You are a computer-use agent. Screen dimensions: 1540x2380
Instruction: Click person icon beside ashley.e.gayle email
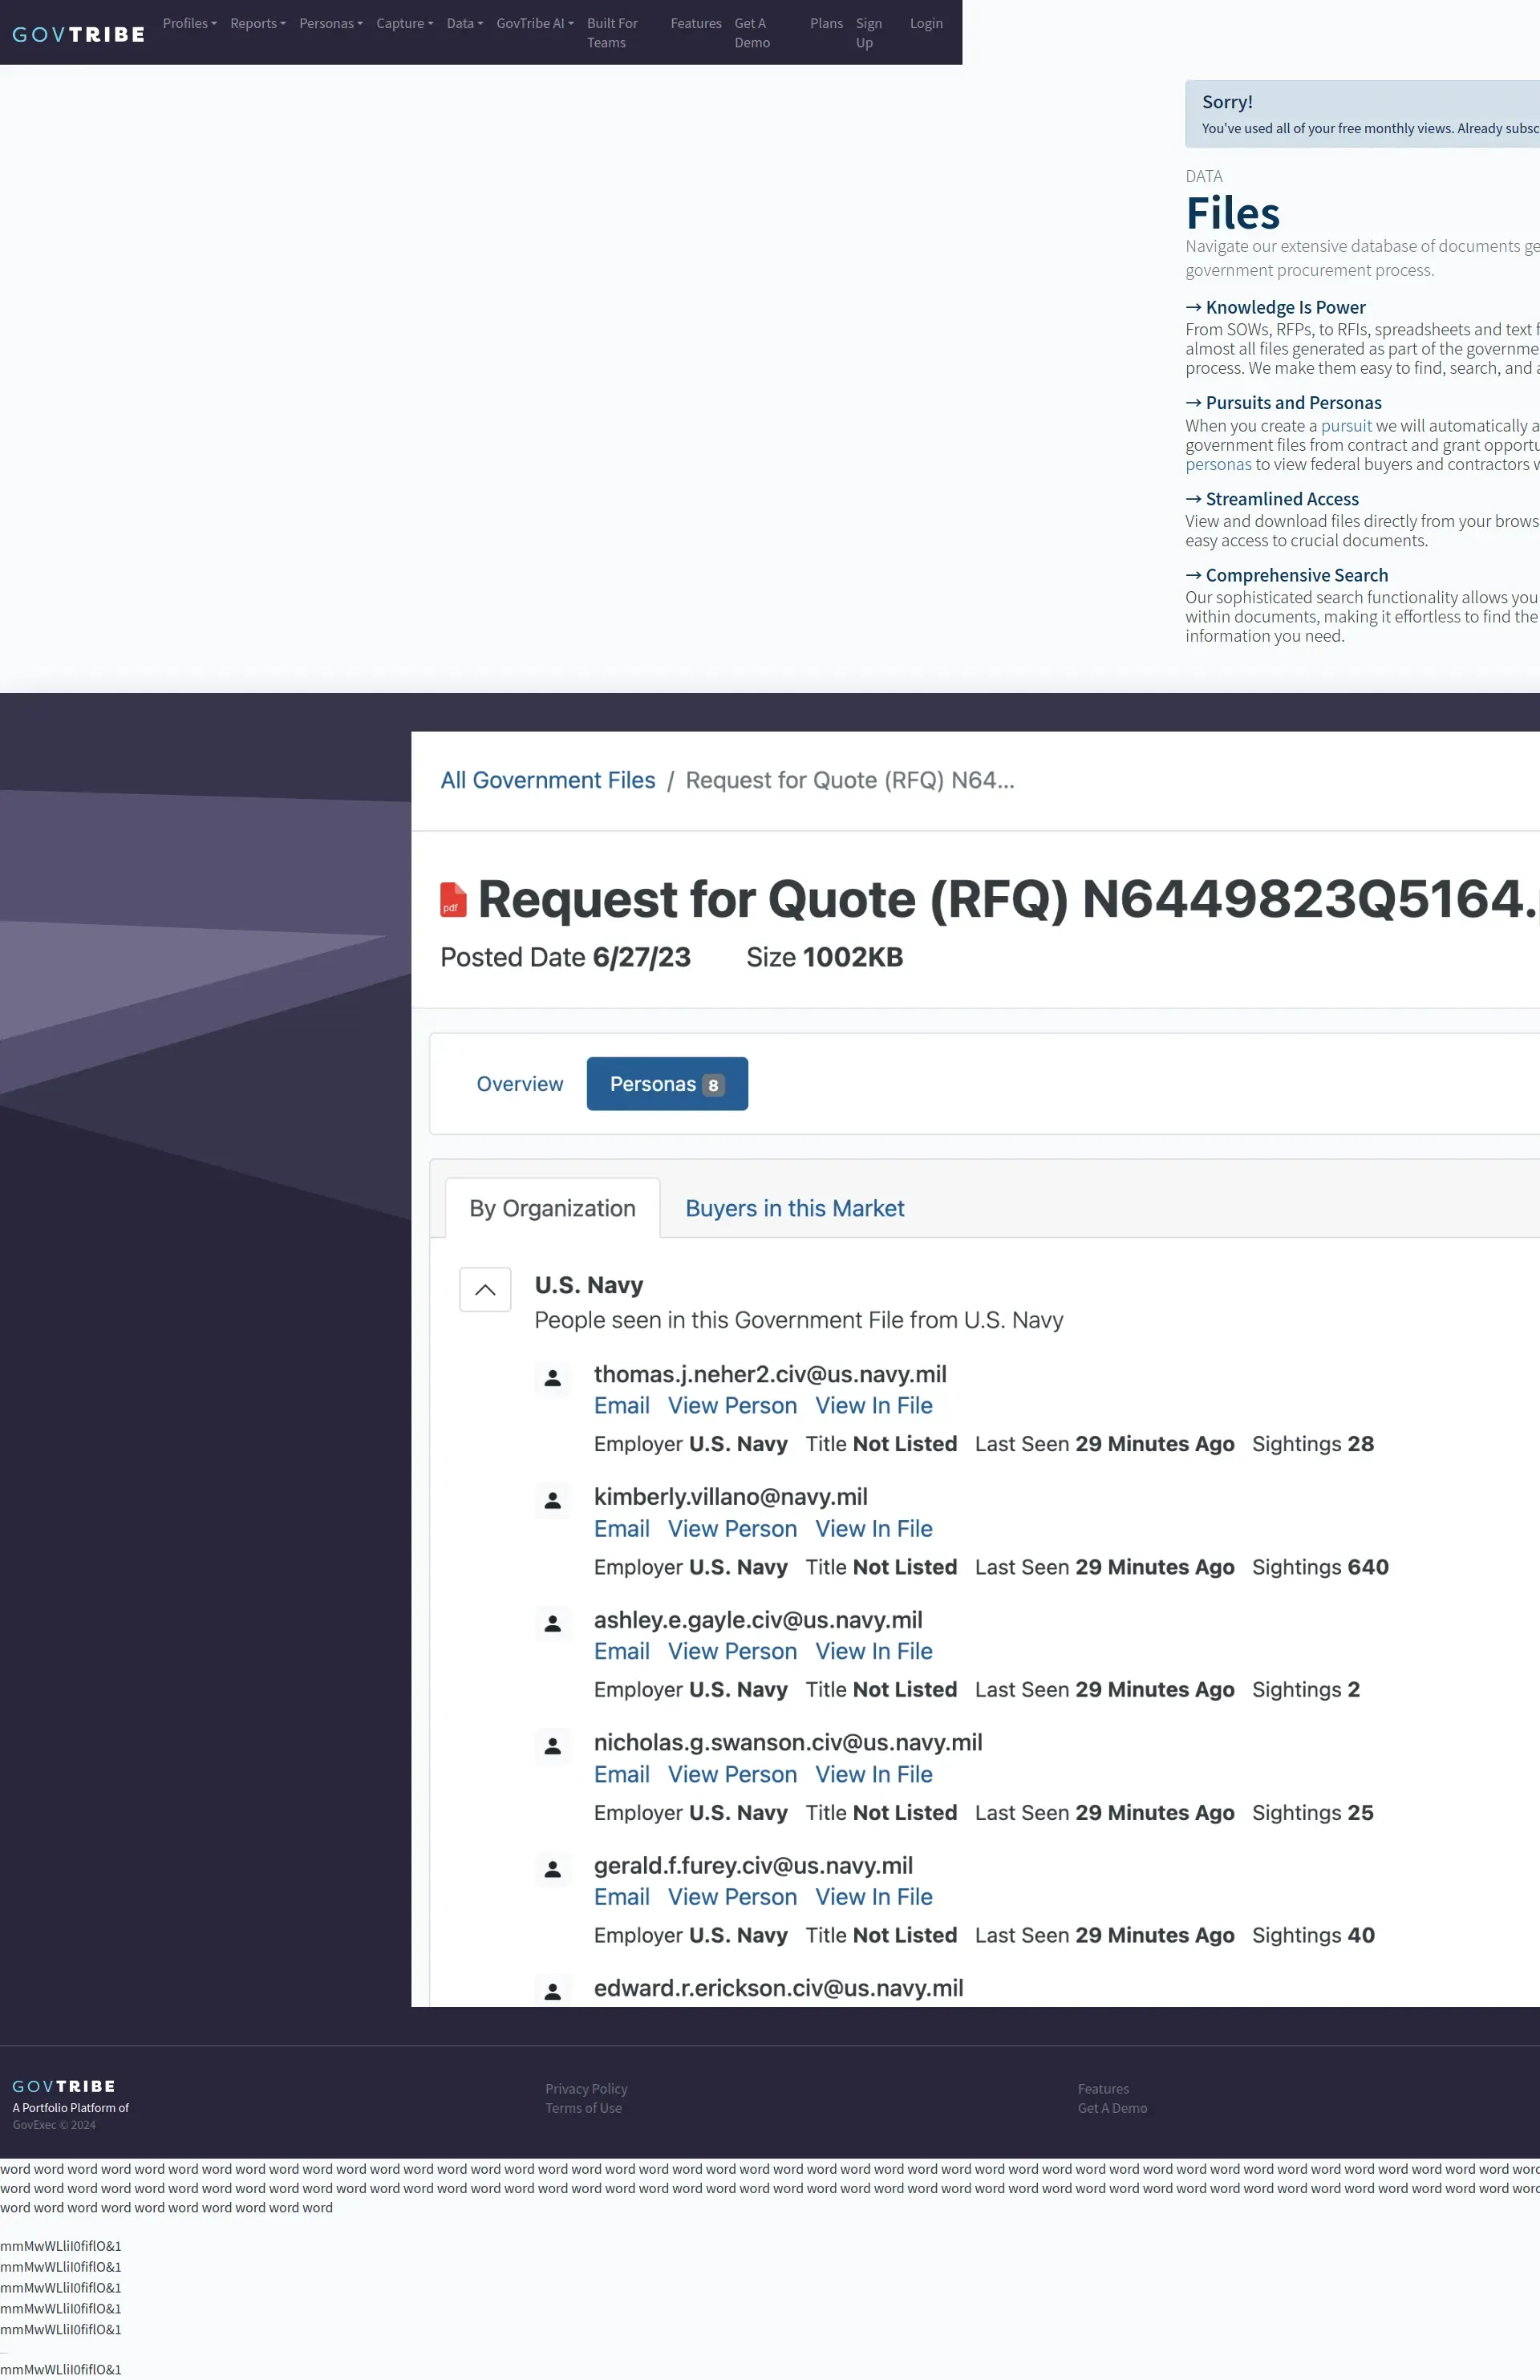[552, 1623]
